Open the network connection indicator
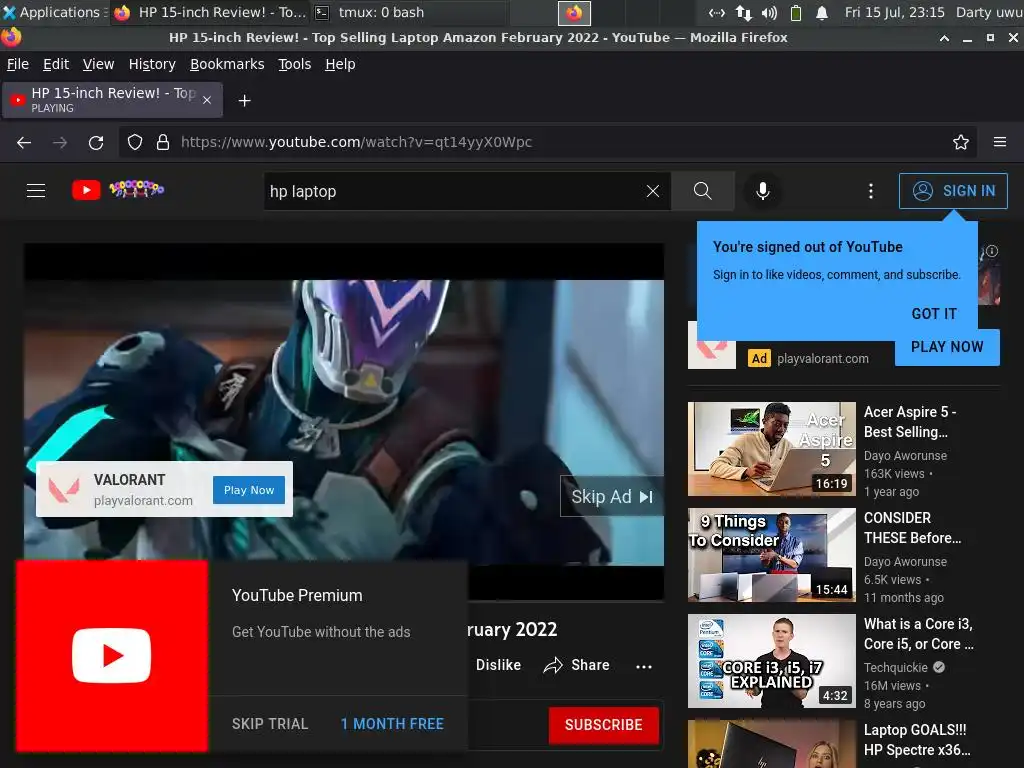This screenshot has width=1024, height=768. (743, 12)
